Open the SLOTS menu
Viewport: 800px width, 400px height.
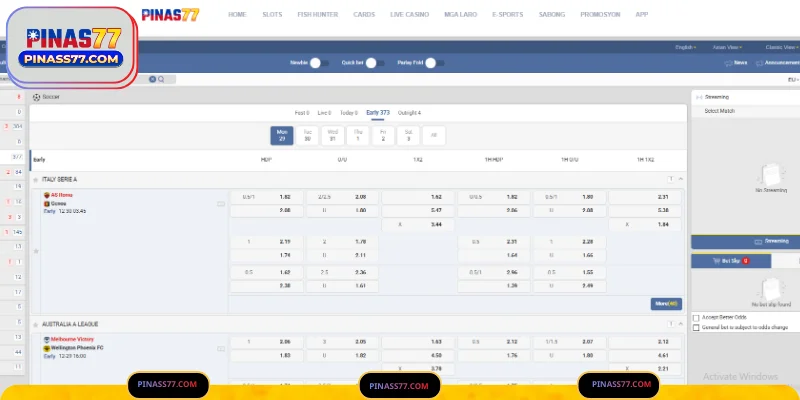[272, 15]
